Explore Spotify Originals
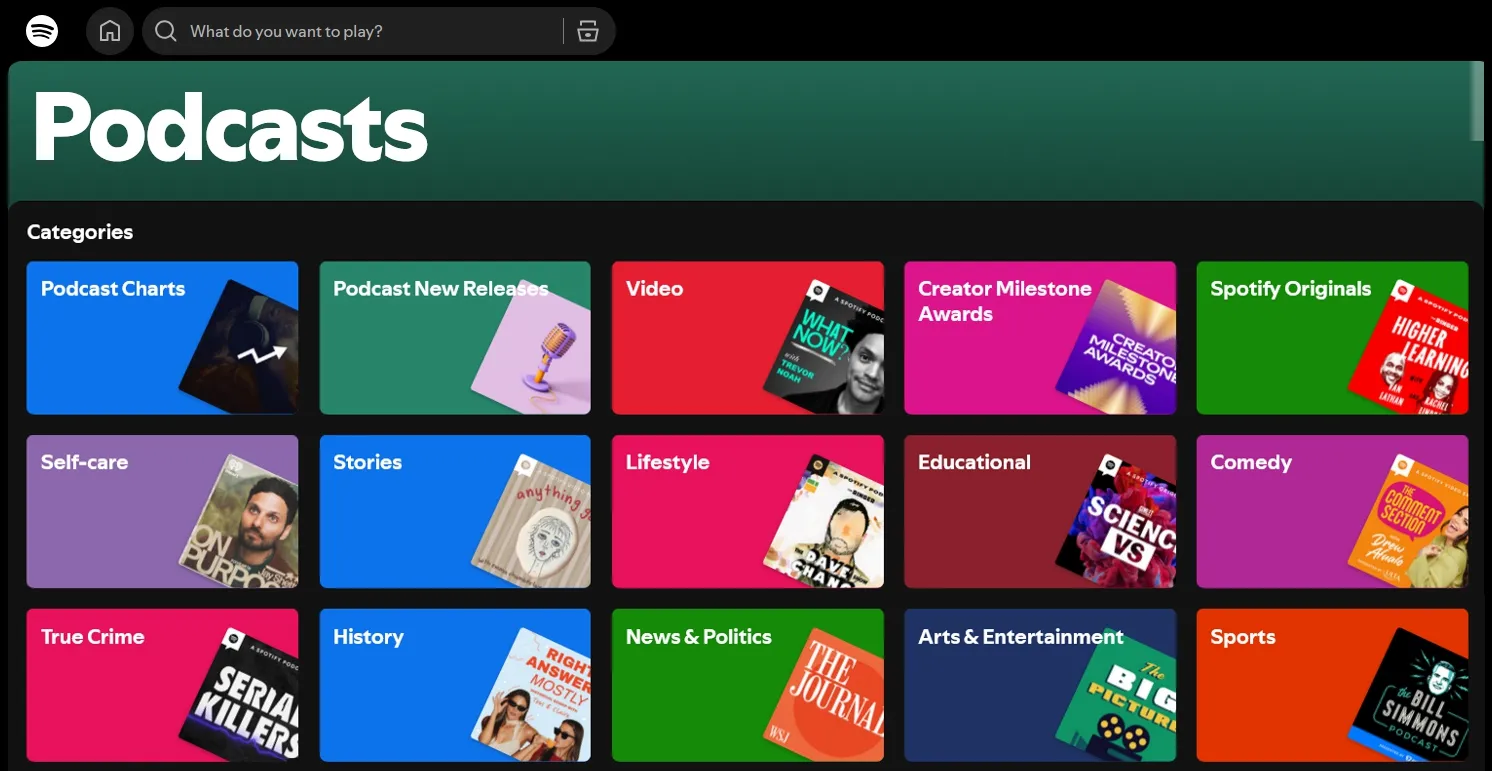The height and width of the screenshot is (771, 1492). click(1332, 337)
